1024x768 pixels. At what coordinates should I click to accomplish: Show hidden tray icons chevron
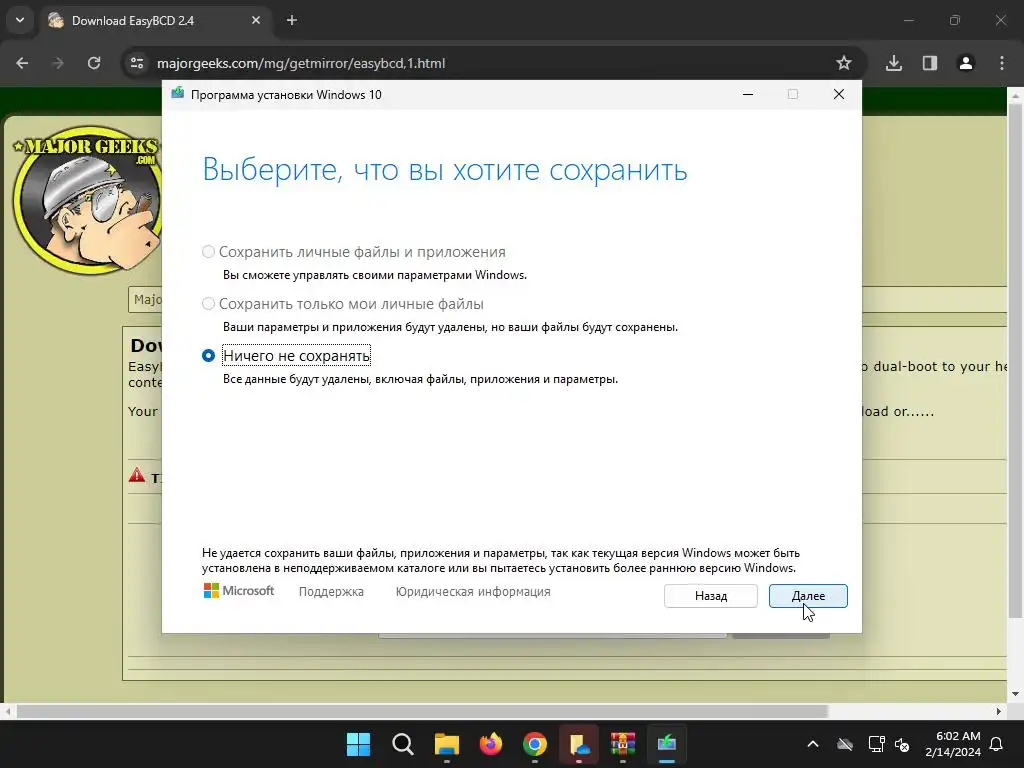pyautogui.click(x=813, y=744)
